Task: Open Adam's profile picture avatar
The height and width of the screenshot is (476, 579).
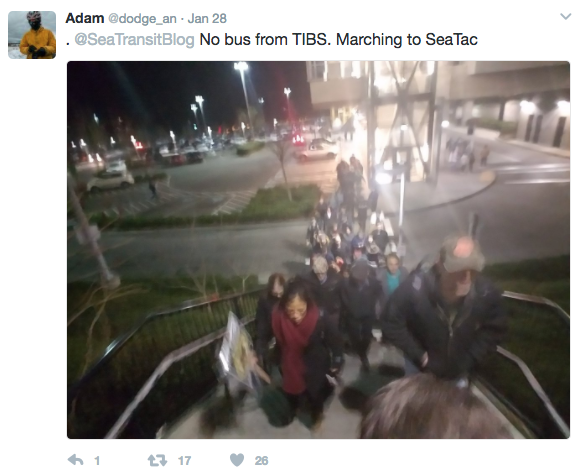Action: 32,35
